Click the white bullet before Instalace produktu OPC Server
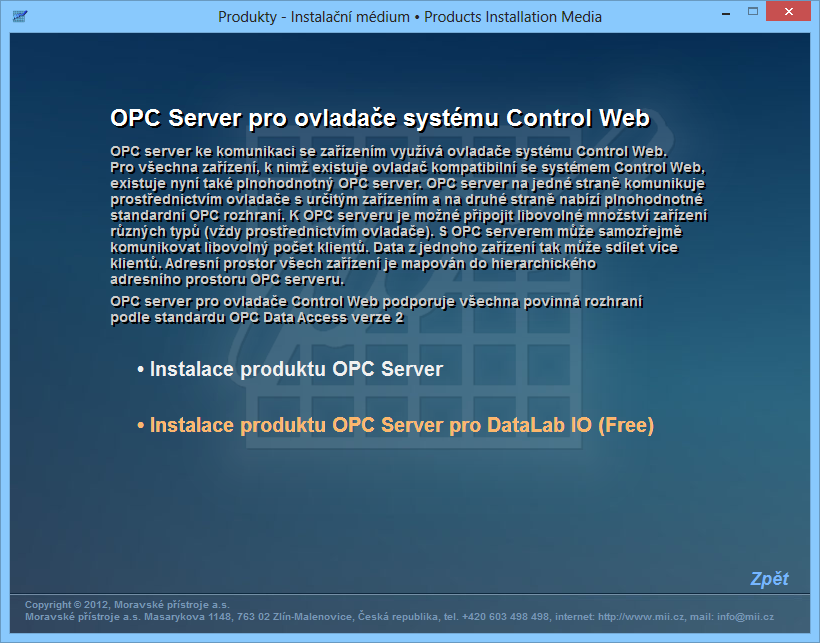The image size is (820, 643). [x=141, y=370]
